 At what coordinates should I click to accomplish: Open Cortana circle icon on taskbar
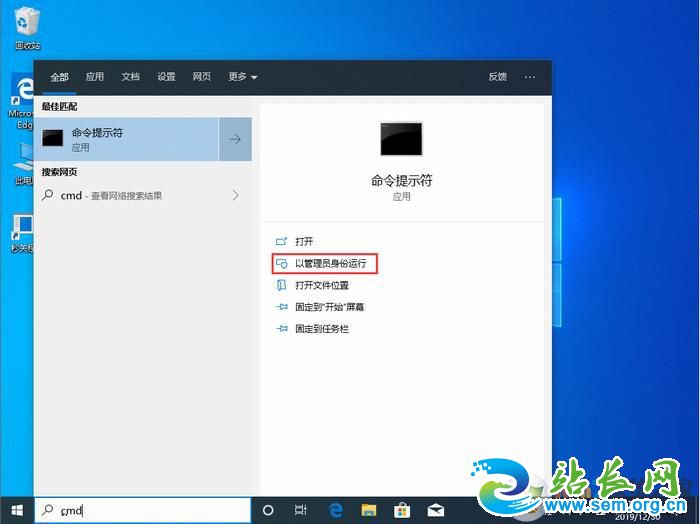pyautogui.click(x=268, y=510)
